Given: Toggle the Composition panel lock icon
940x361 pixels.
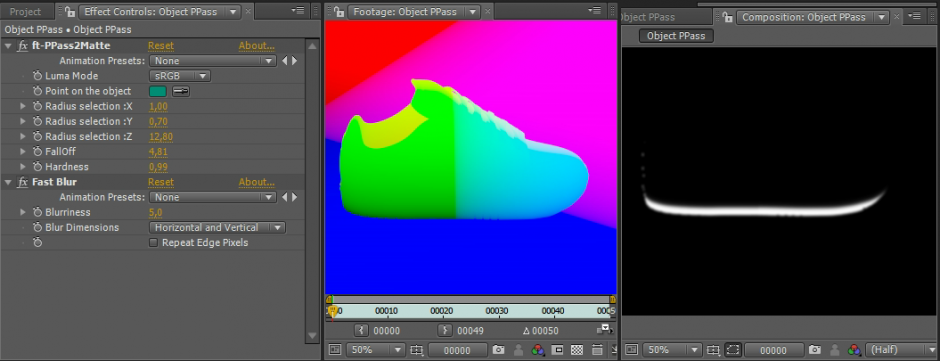Looking at the screenshot, I should point(728,17).
